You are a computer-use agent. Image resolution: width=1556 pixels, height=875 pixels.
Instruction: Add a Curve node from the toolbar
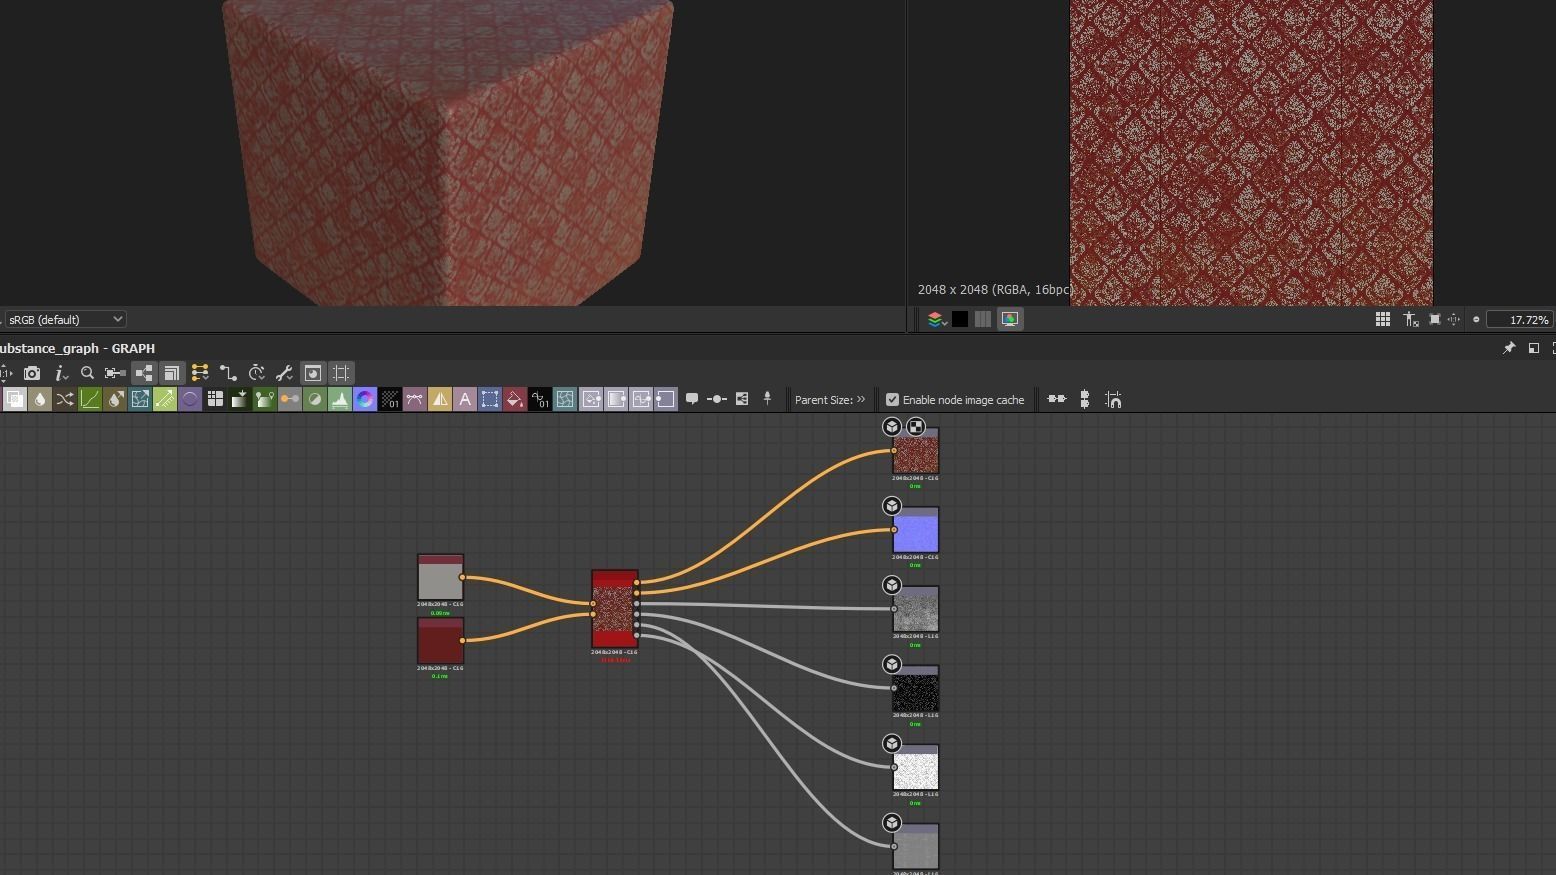90,400
